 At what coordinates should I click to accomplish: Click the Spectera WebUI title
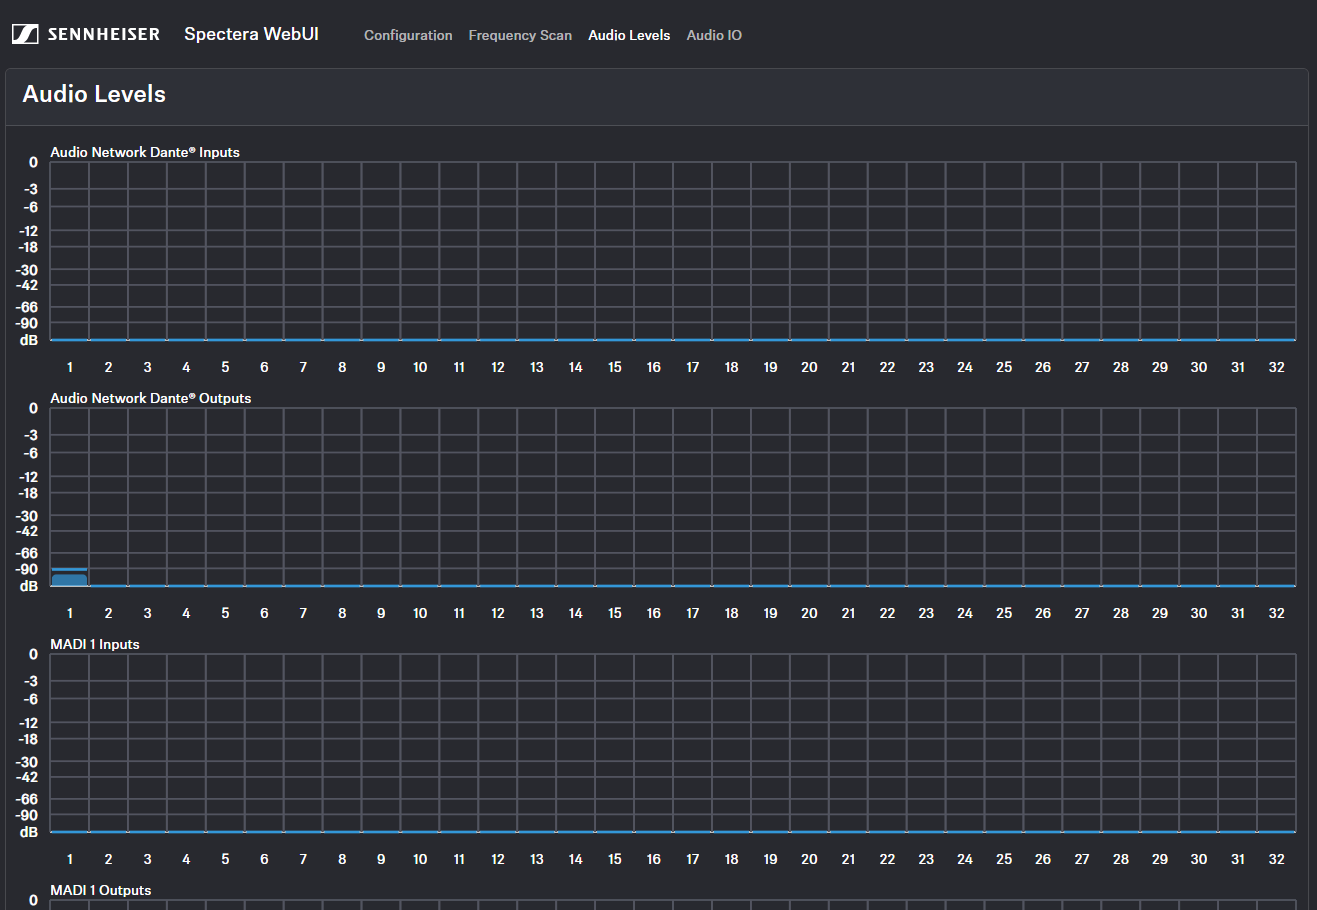click(251, 34)
